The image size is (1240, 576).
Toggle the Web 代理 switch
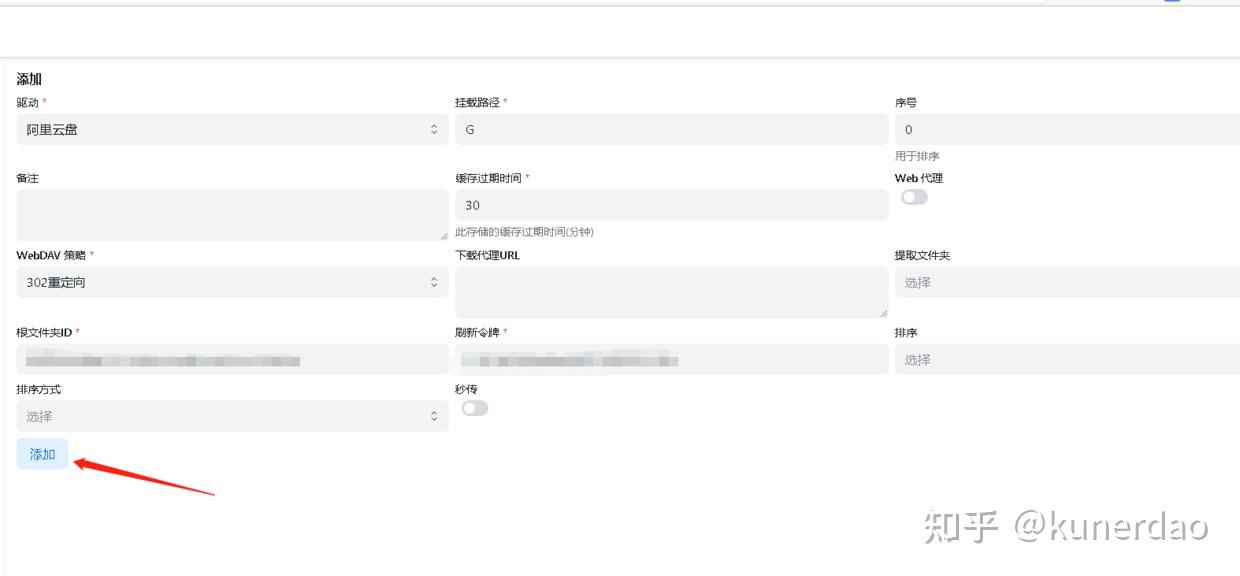[914, 197]
